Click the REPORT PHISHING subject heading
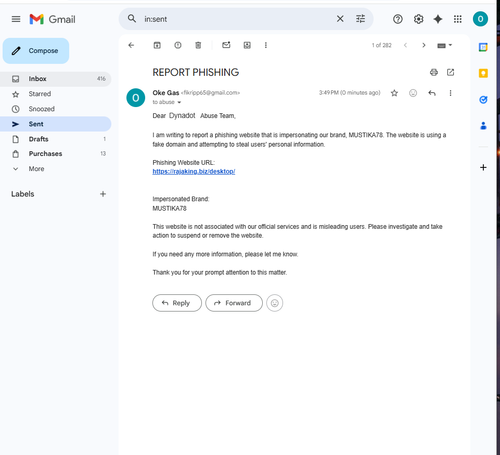Image resolution: width=500 pixels, height=455 pixels. (x=196, y=72)
